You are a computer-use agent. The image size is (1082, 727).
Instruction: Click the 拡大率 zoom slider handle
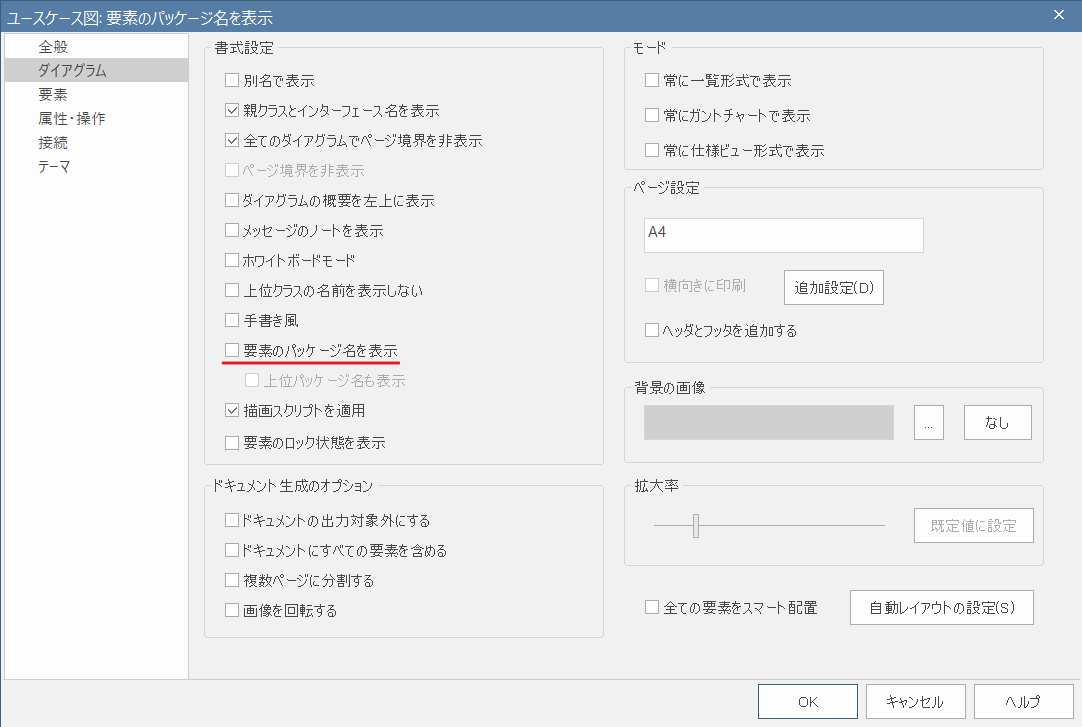tap(696, 525)
